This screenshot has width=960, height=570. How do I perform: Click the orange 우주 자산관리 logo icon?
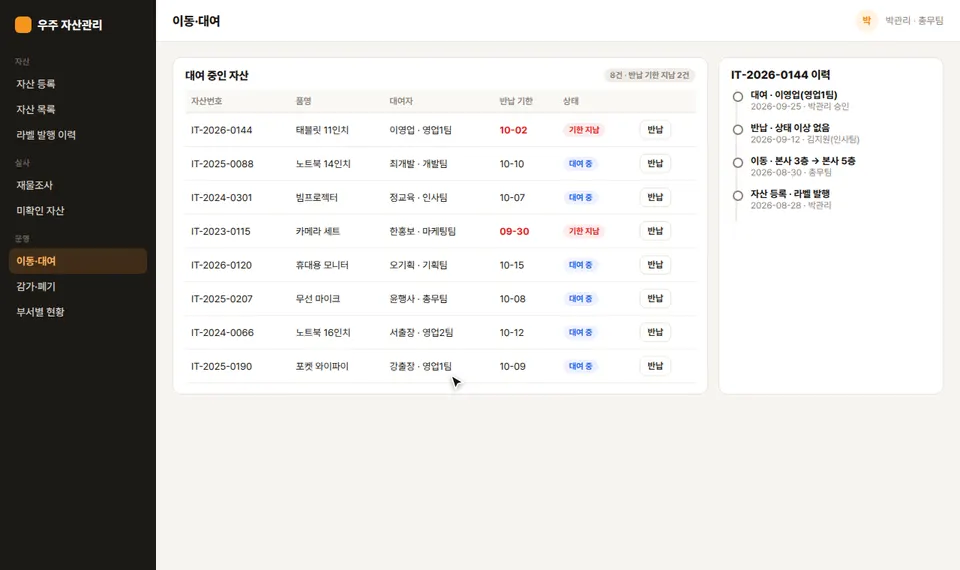pos(23,24)
